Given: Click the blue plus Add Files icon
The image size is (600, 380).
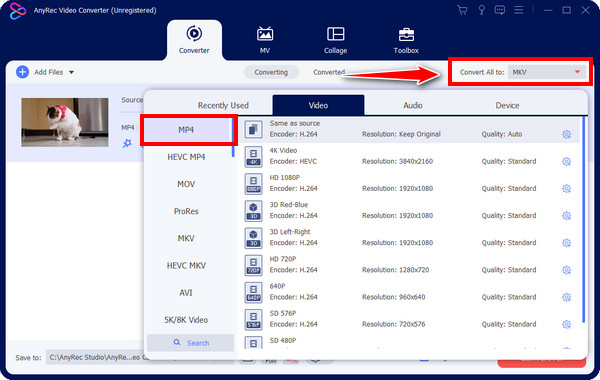Looking at the screenshot, I should (23, 72).
